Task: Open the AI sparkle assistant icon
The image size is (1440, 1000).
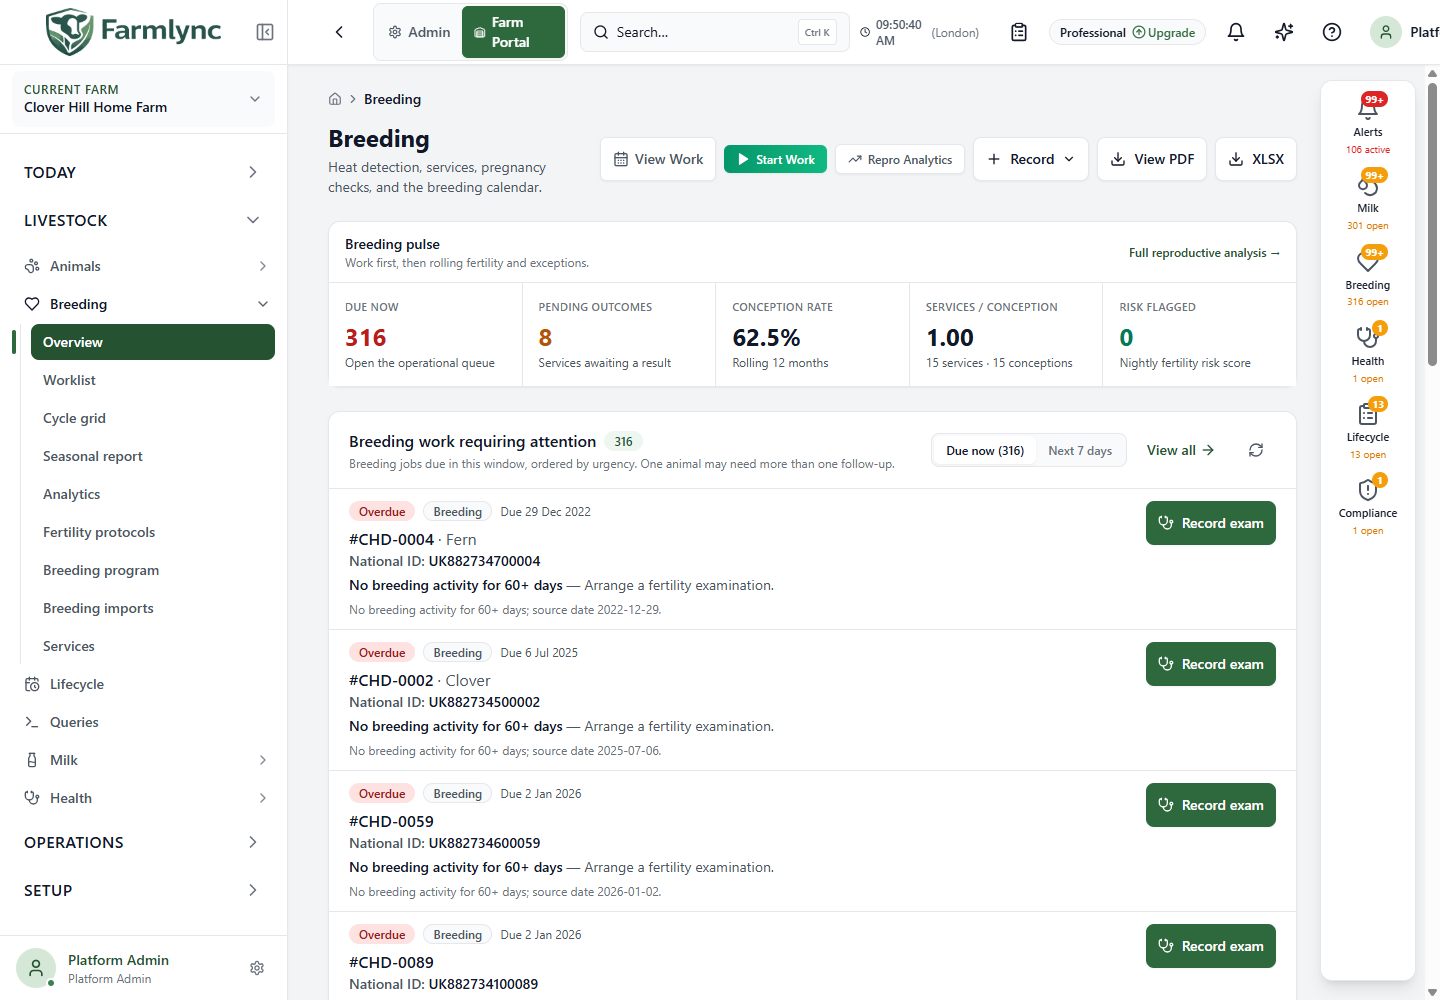Action: [x=1284, y=32]
